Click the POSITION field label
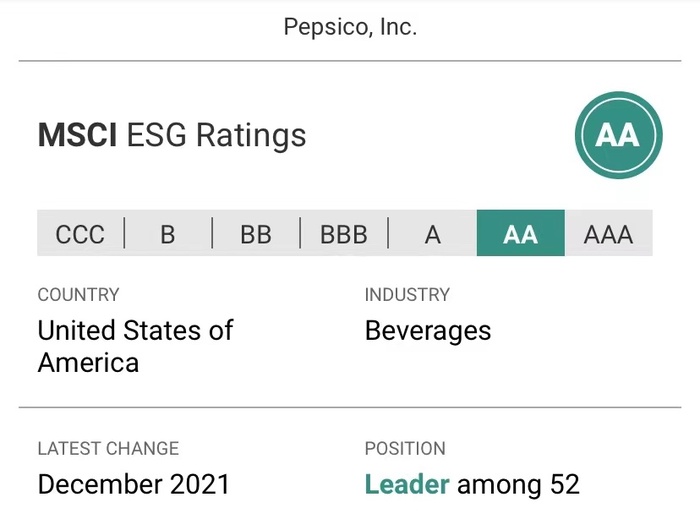The width and height of the screenshot is (700, 519). click(405, 448)
